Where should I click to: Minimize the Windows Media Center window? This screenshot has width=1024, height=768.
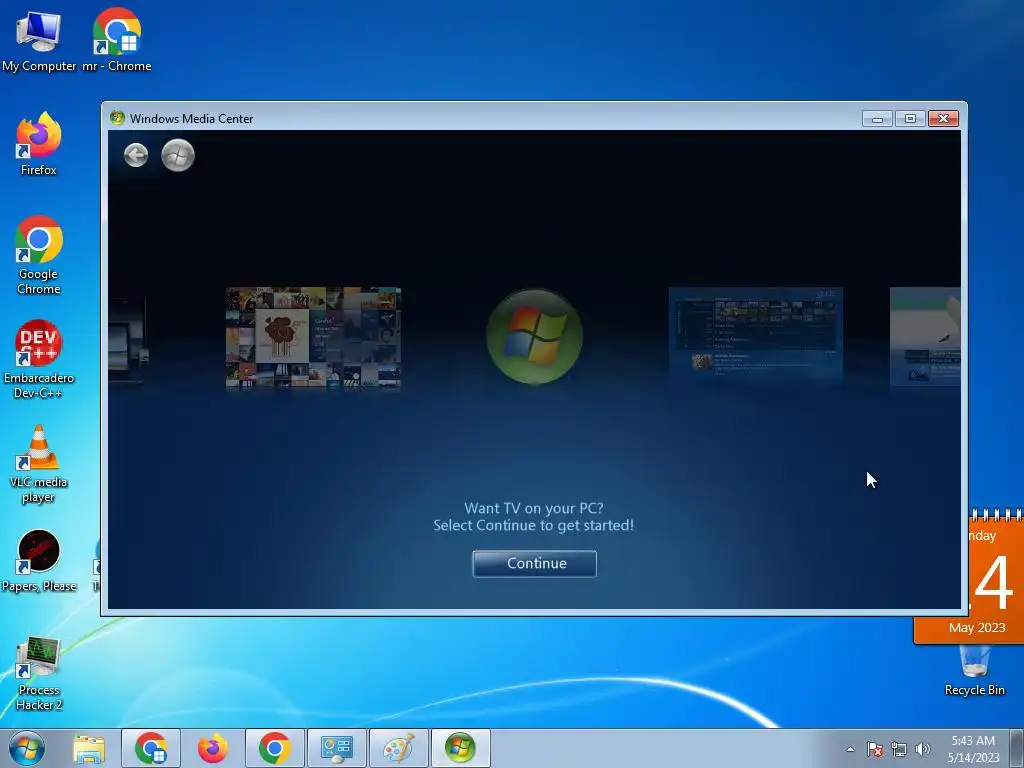point(877,119)
